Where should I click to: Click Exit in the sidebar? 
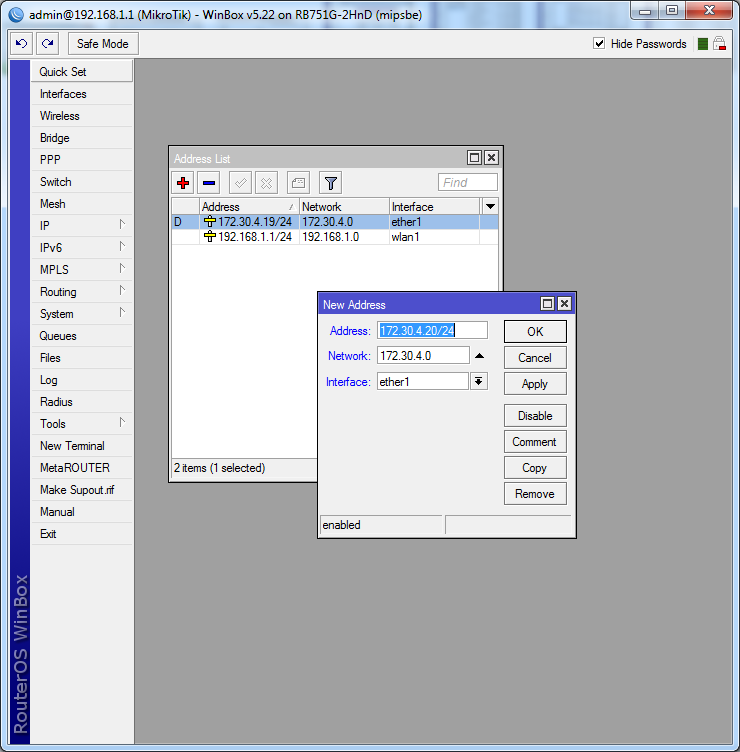tap(82, 534)
